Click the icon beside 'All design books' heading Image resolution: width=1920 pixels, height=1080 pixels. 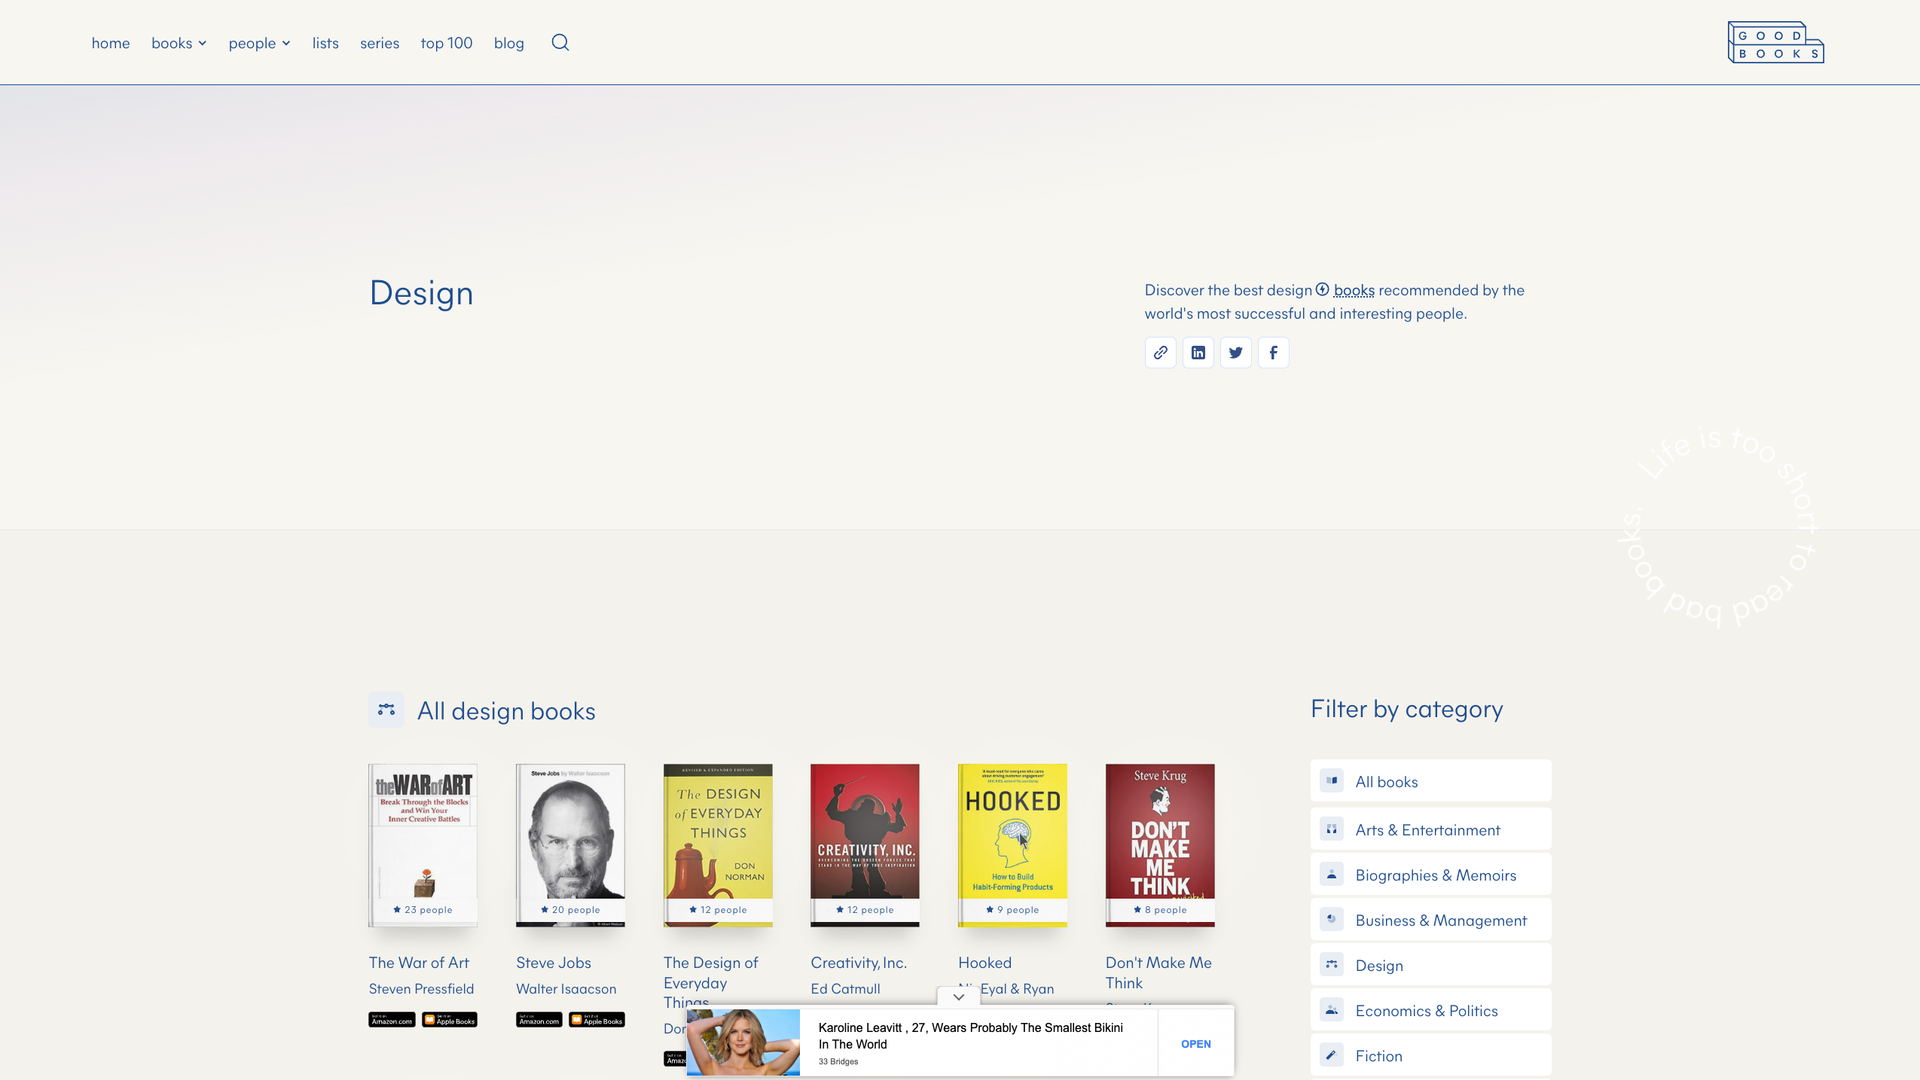(x=386, y=709)
